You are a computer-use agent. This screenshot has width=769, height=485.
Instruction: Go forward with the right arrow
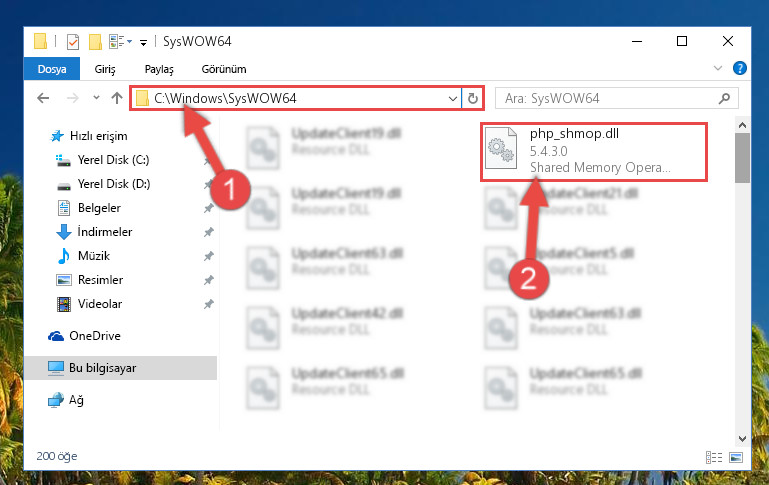(x=73, y=98)
